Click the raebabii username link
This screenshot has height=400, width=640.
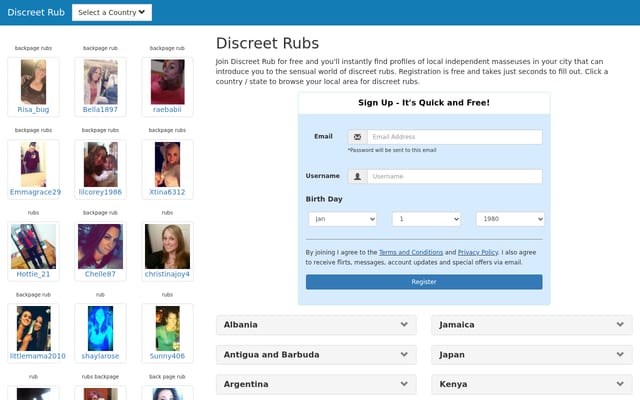tap(167, 109)
